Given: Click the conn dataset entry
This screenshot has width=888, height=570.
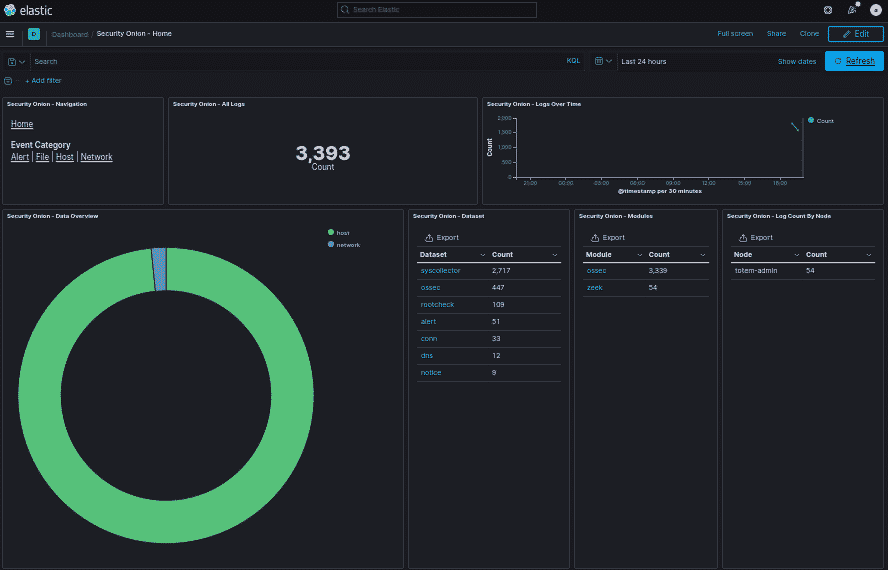Looking at the screenshot, I should pyautogui.click(x=429, y=339).
